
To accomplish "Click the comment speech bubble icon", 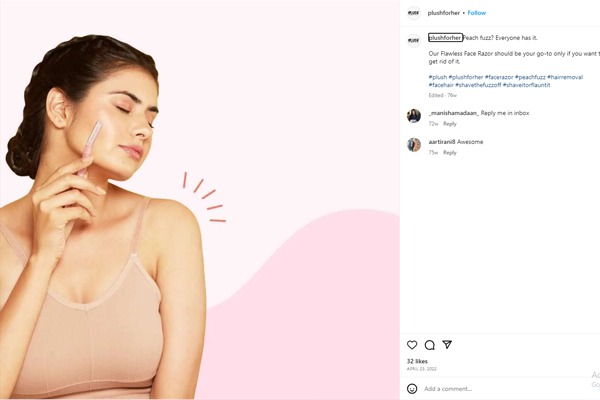I will 429,345.
